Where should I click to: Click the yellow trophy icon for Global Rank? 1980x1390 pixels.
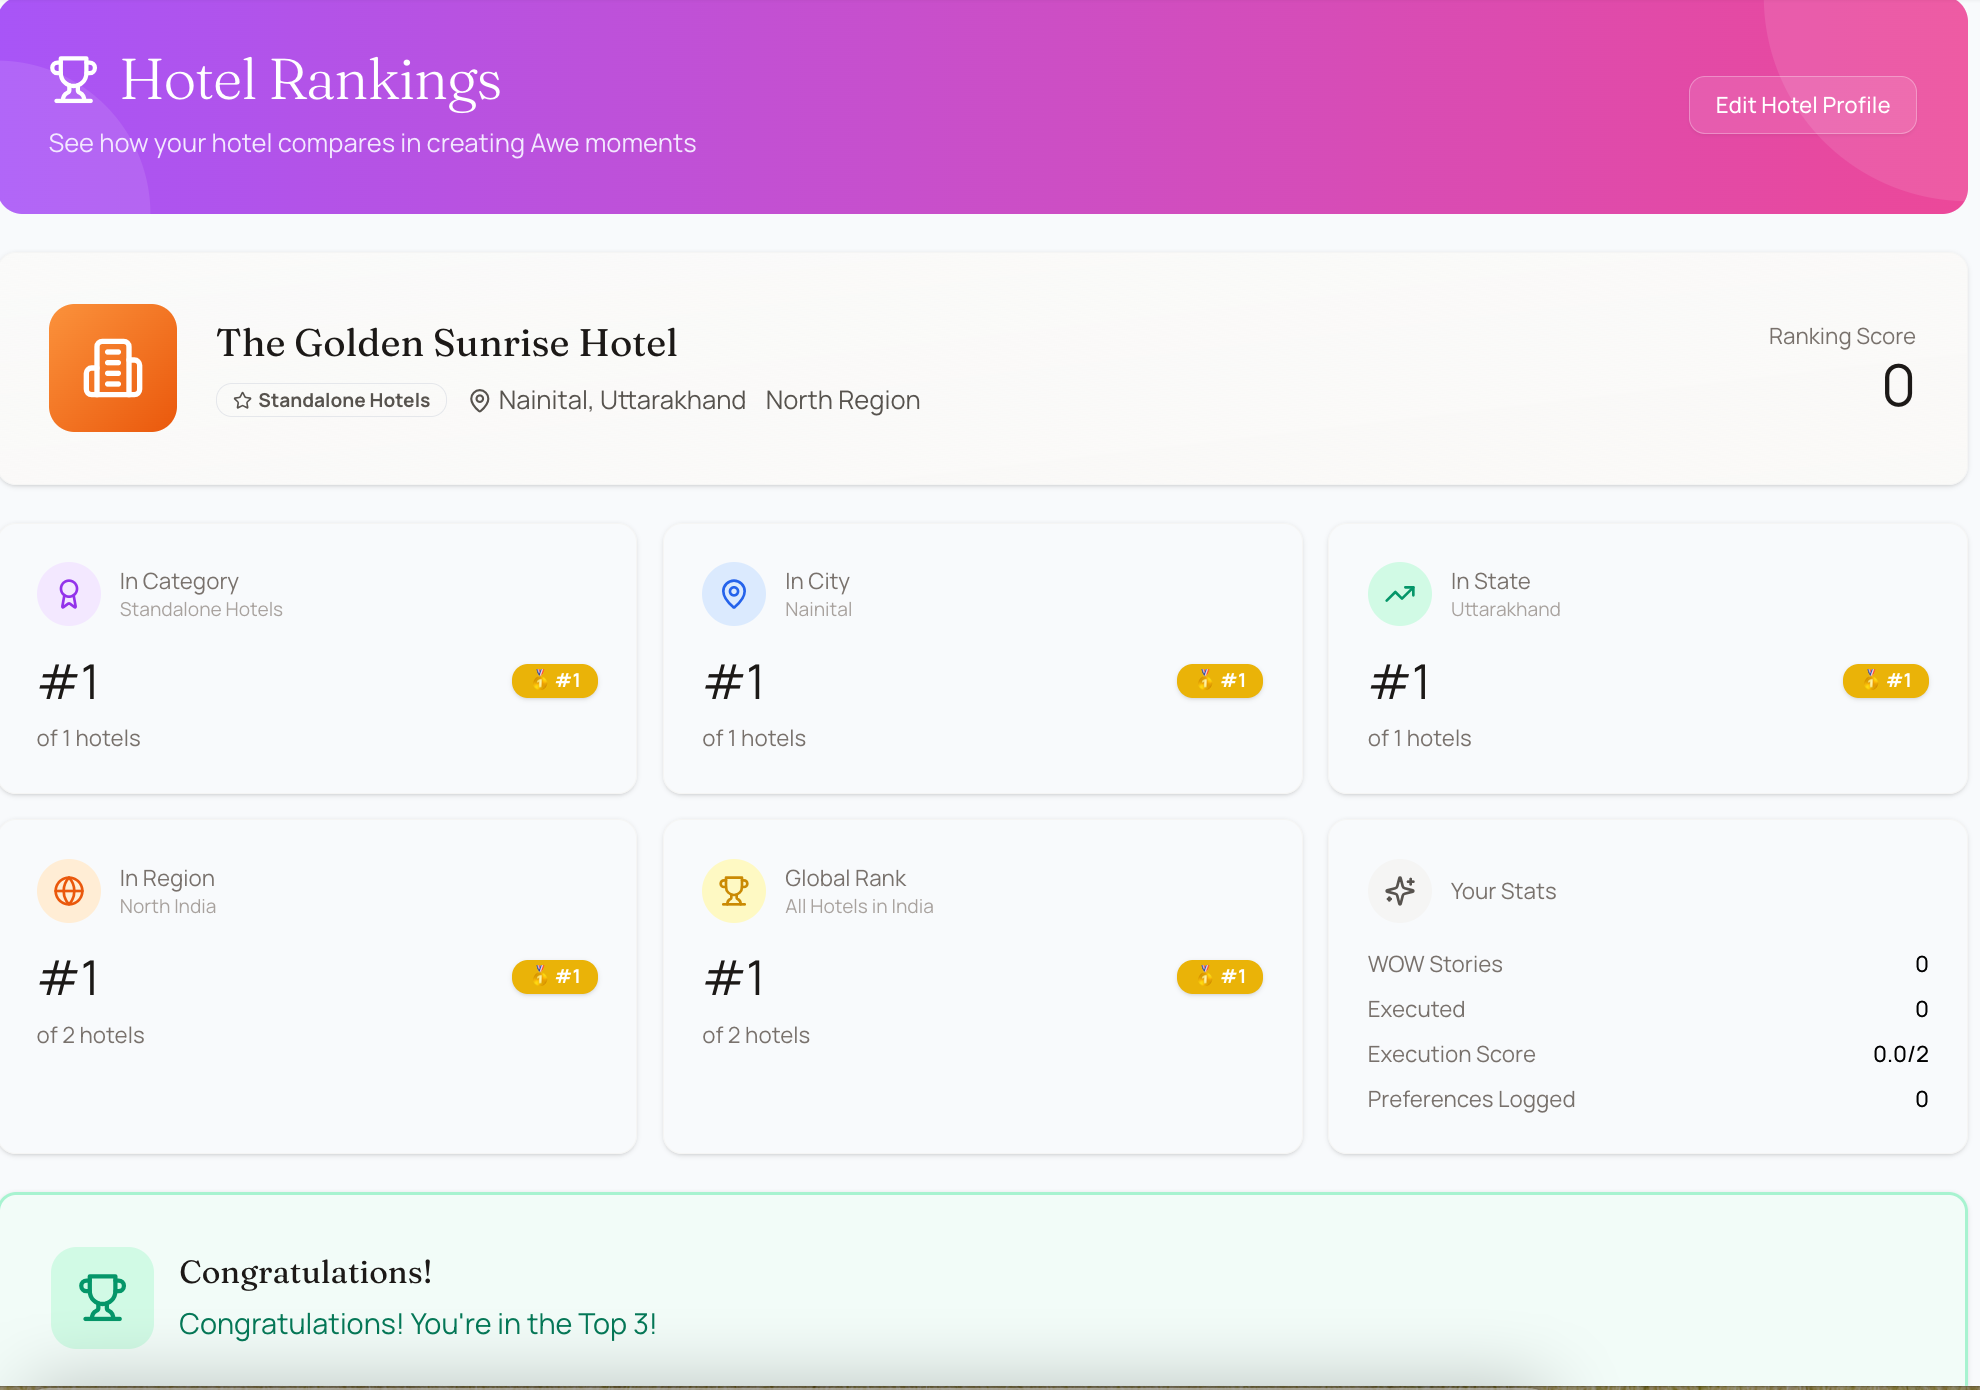point(734,891)
